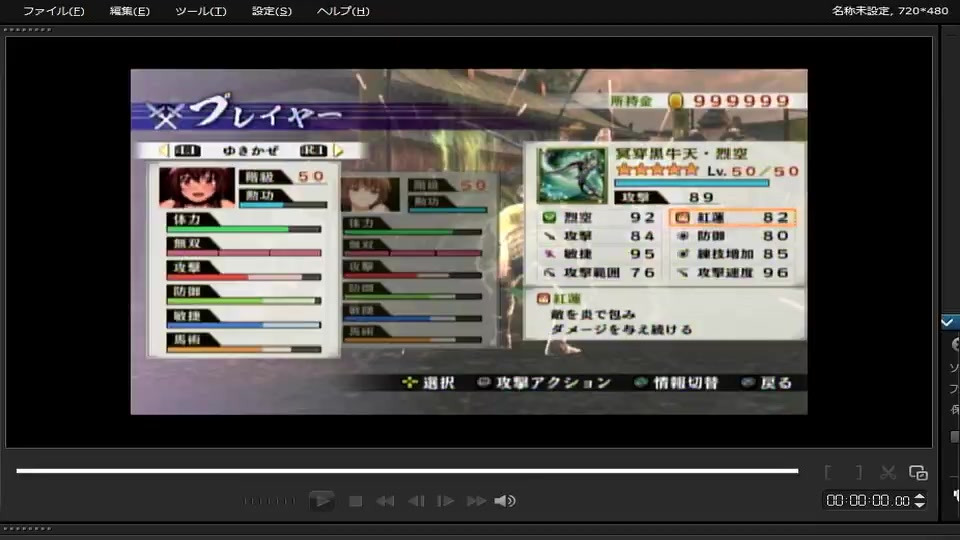Open the ファイル(F) menu
Screen dimensions: 960x540
click(x=53, y=11)
